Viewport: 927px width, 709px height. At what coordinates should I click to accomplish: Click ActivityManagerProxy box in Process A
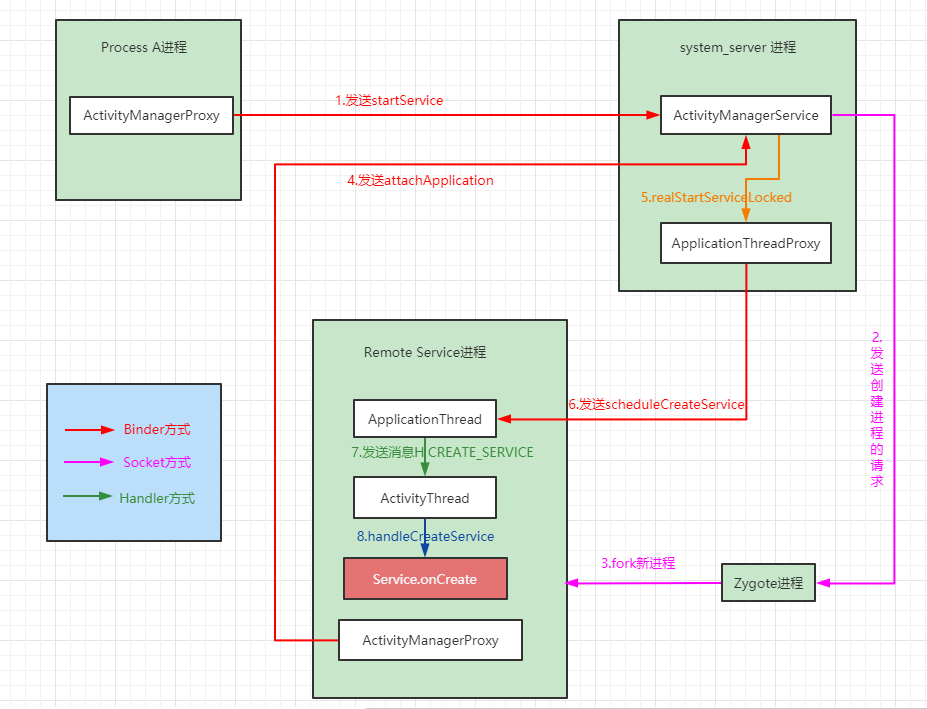(151, 115)
